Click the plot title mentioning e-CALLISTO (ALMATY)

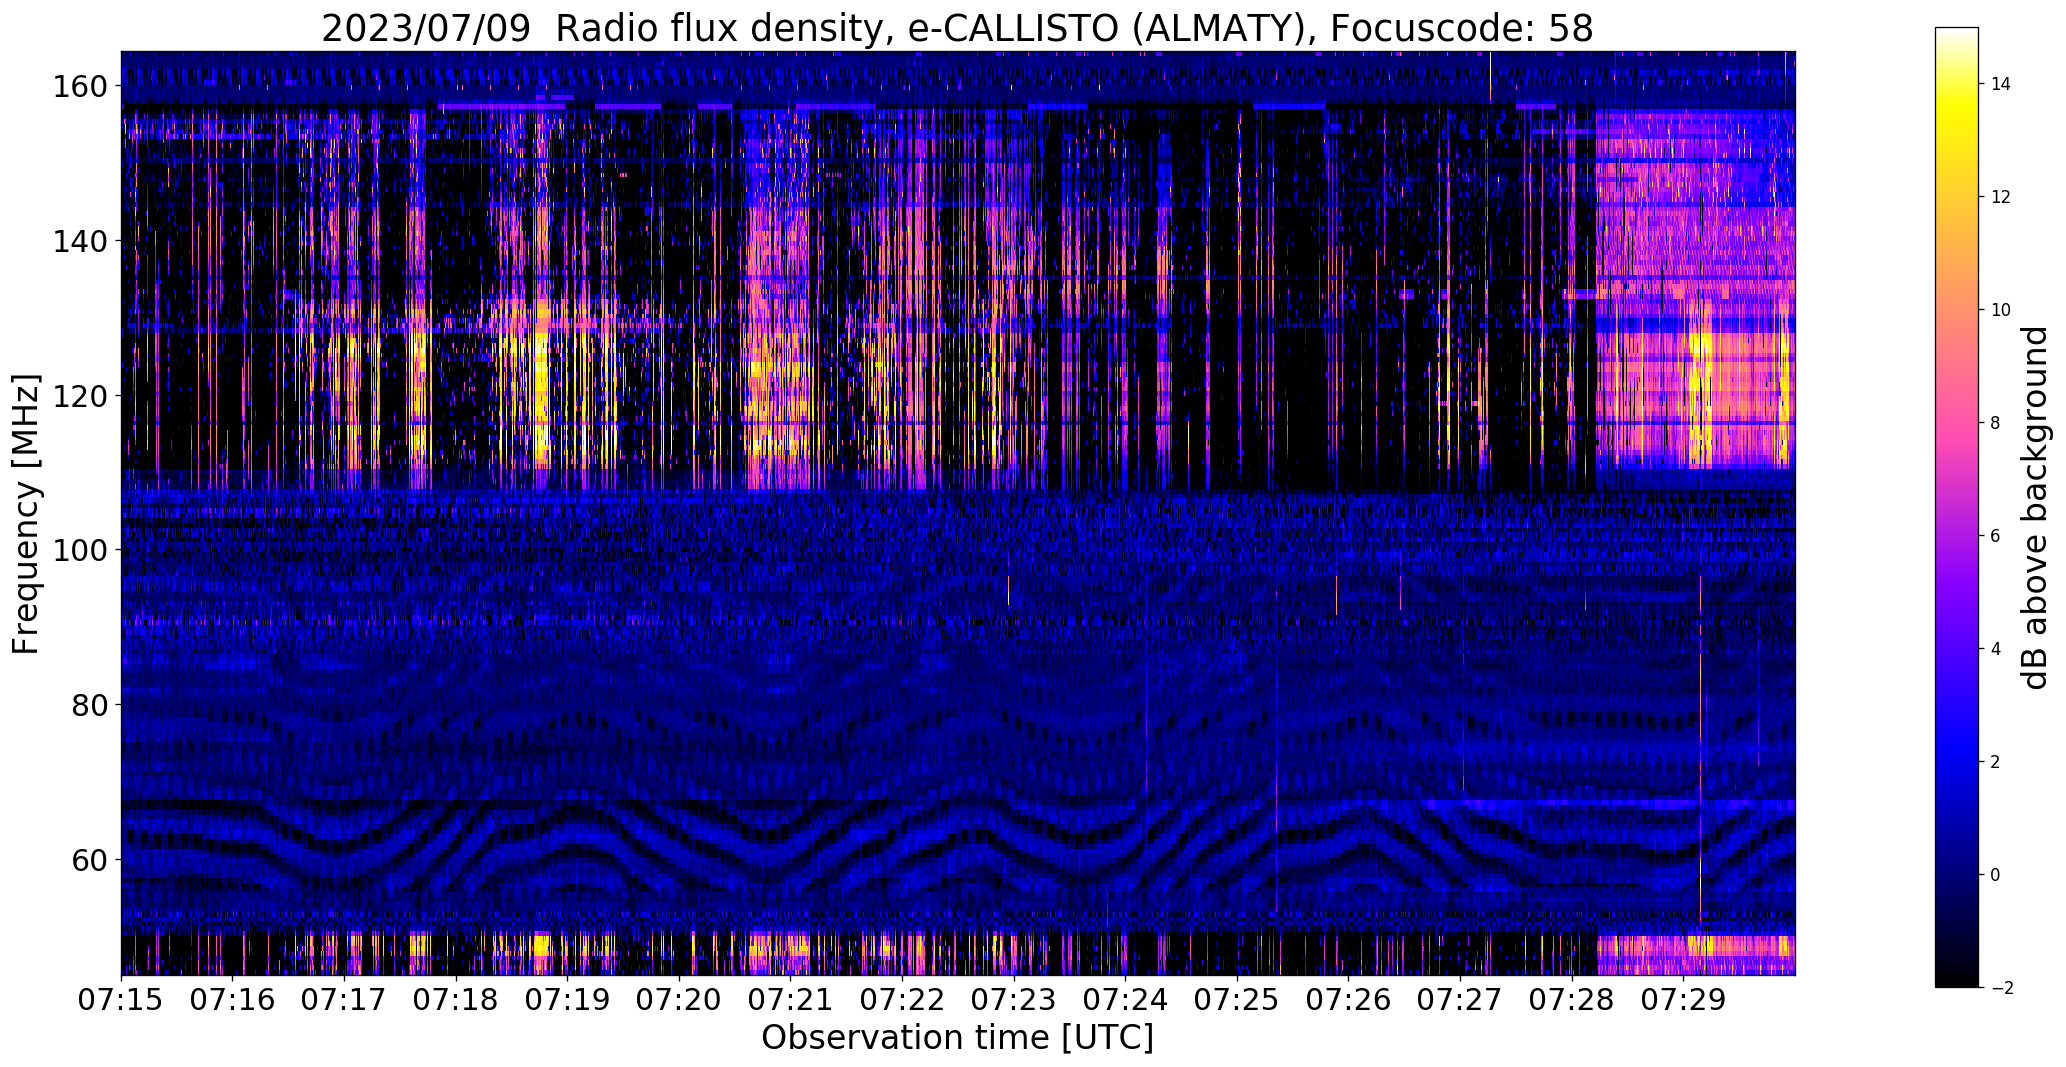957,29
